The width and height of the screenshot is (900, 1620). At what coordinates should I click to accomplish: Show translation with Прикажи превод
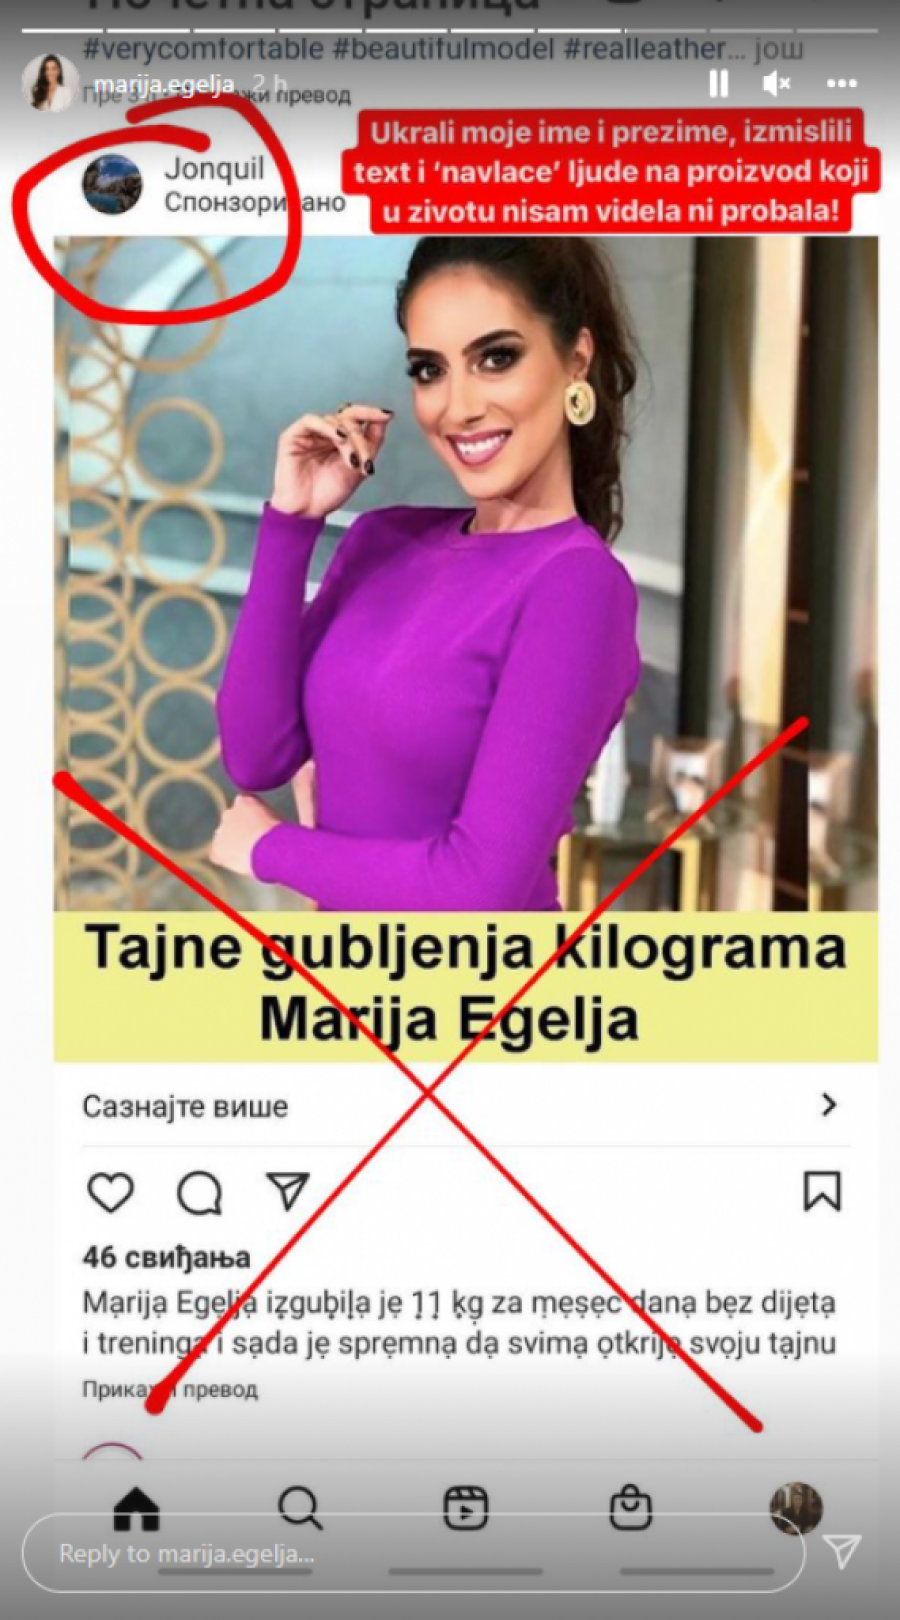coord(170,1389)
